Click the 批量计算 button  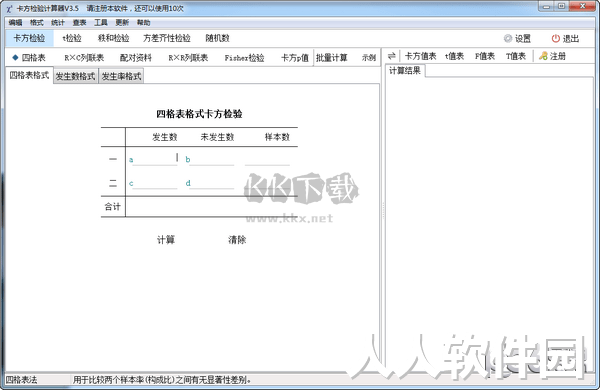[x=331, y=58]
